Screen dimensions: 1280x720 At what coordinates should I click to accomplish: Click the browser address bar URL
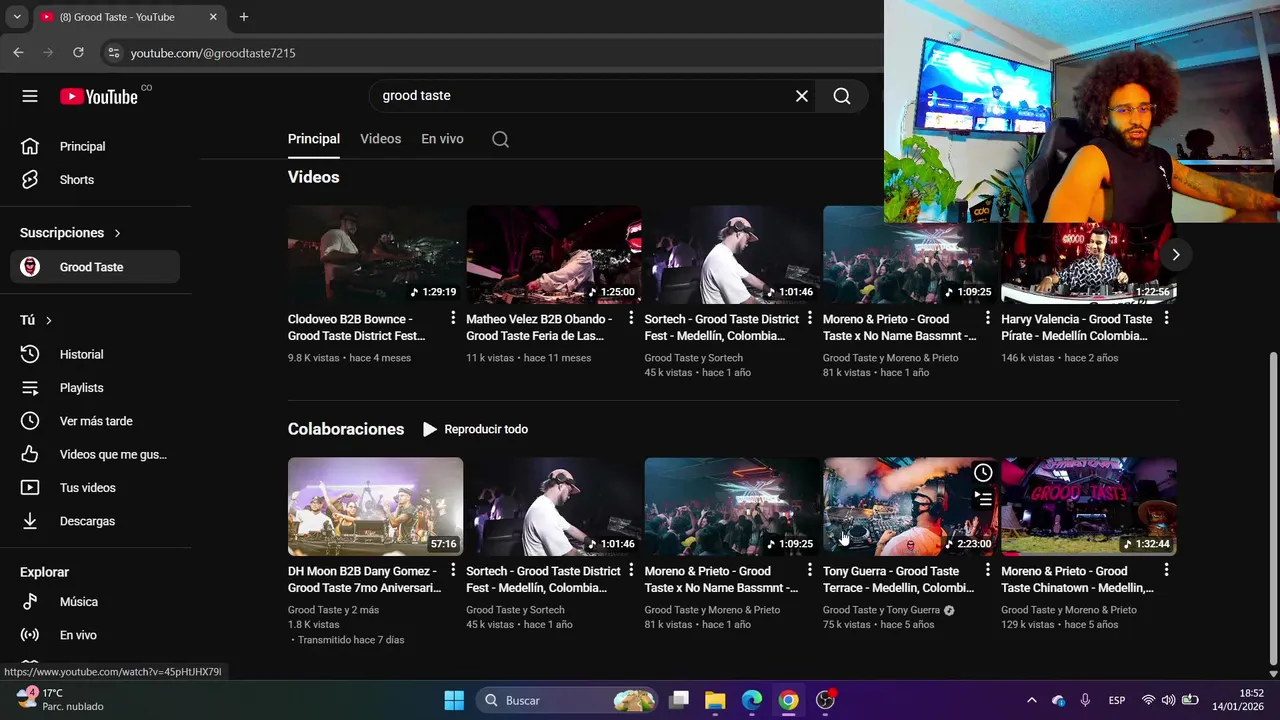(213, 53)
